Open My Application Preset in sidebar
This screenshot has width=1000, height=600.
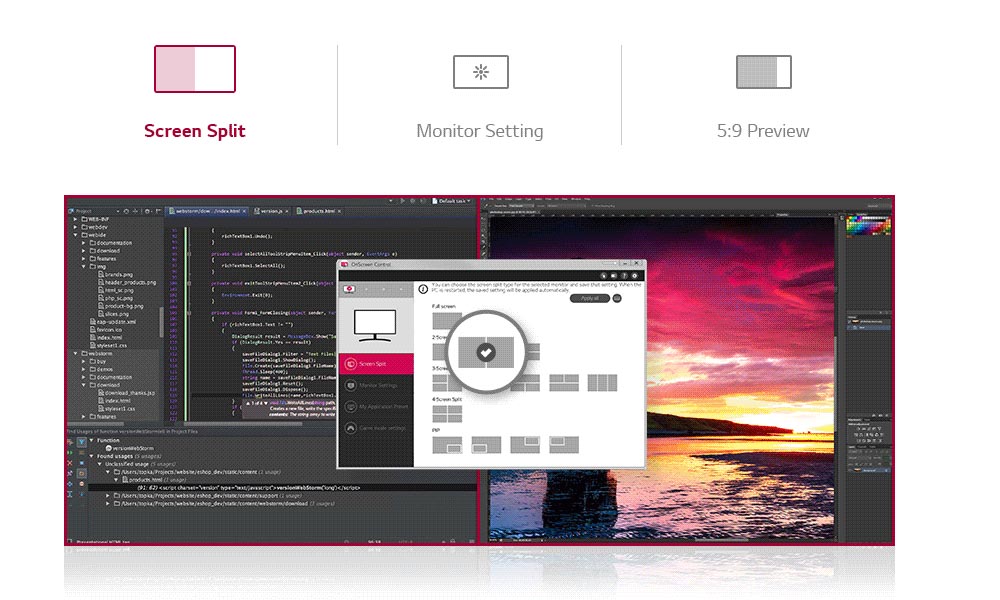coord(376,406)
